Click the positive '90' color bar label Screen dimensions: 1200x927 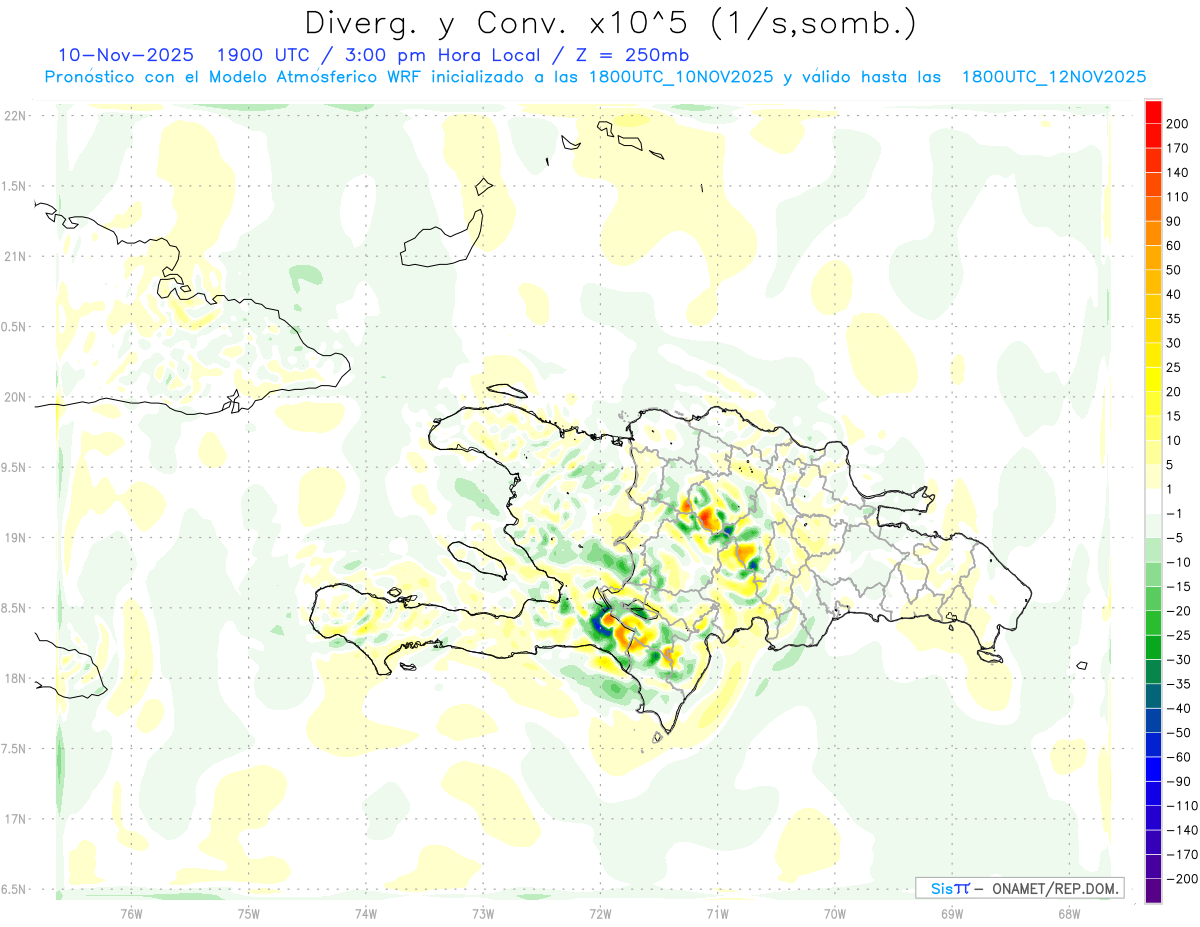coord(1174,222)
